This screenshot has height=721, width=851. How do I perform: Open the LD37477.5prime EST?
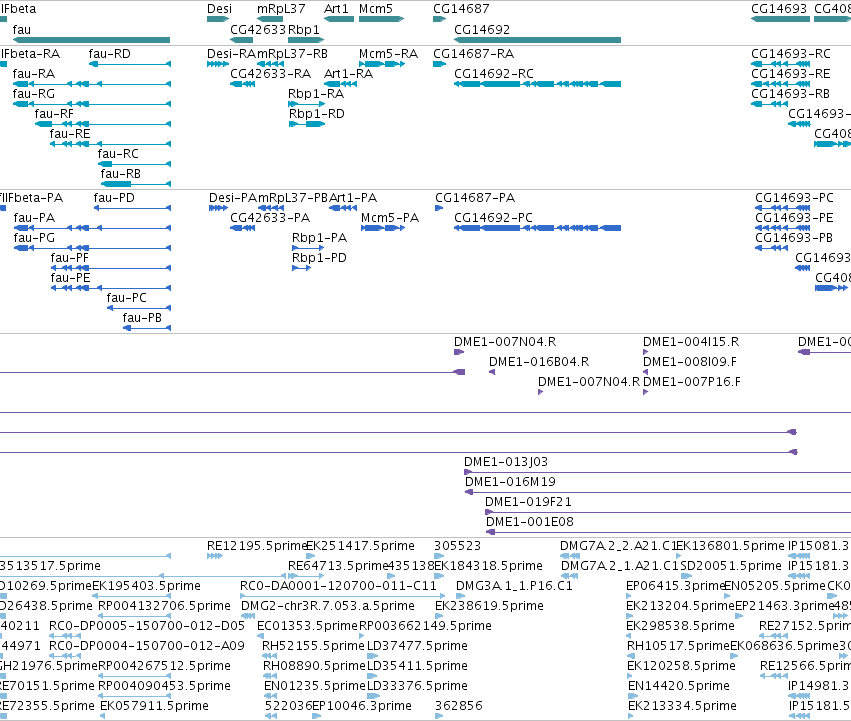pyautogui.click(x=372, y=656)
